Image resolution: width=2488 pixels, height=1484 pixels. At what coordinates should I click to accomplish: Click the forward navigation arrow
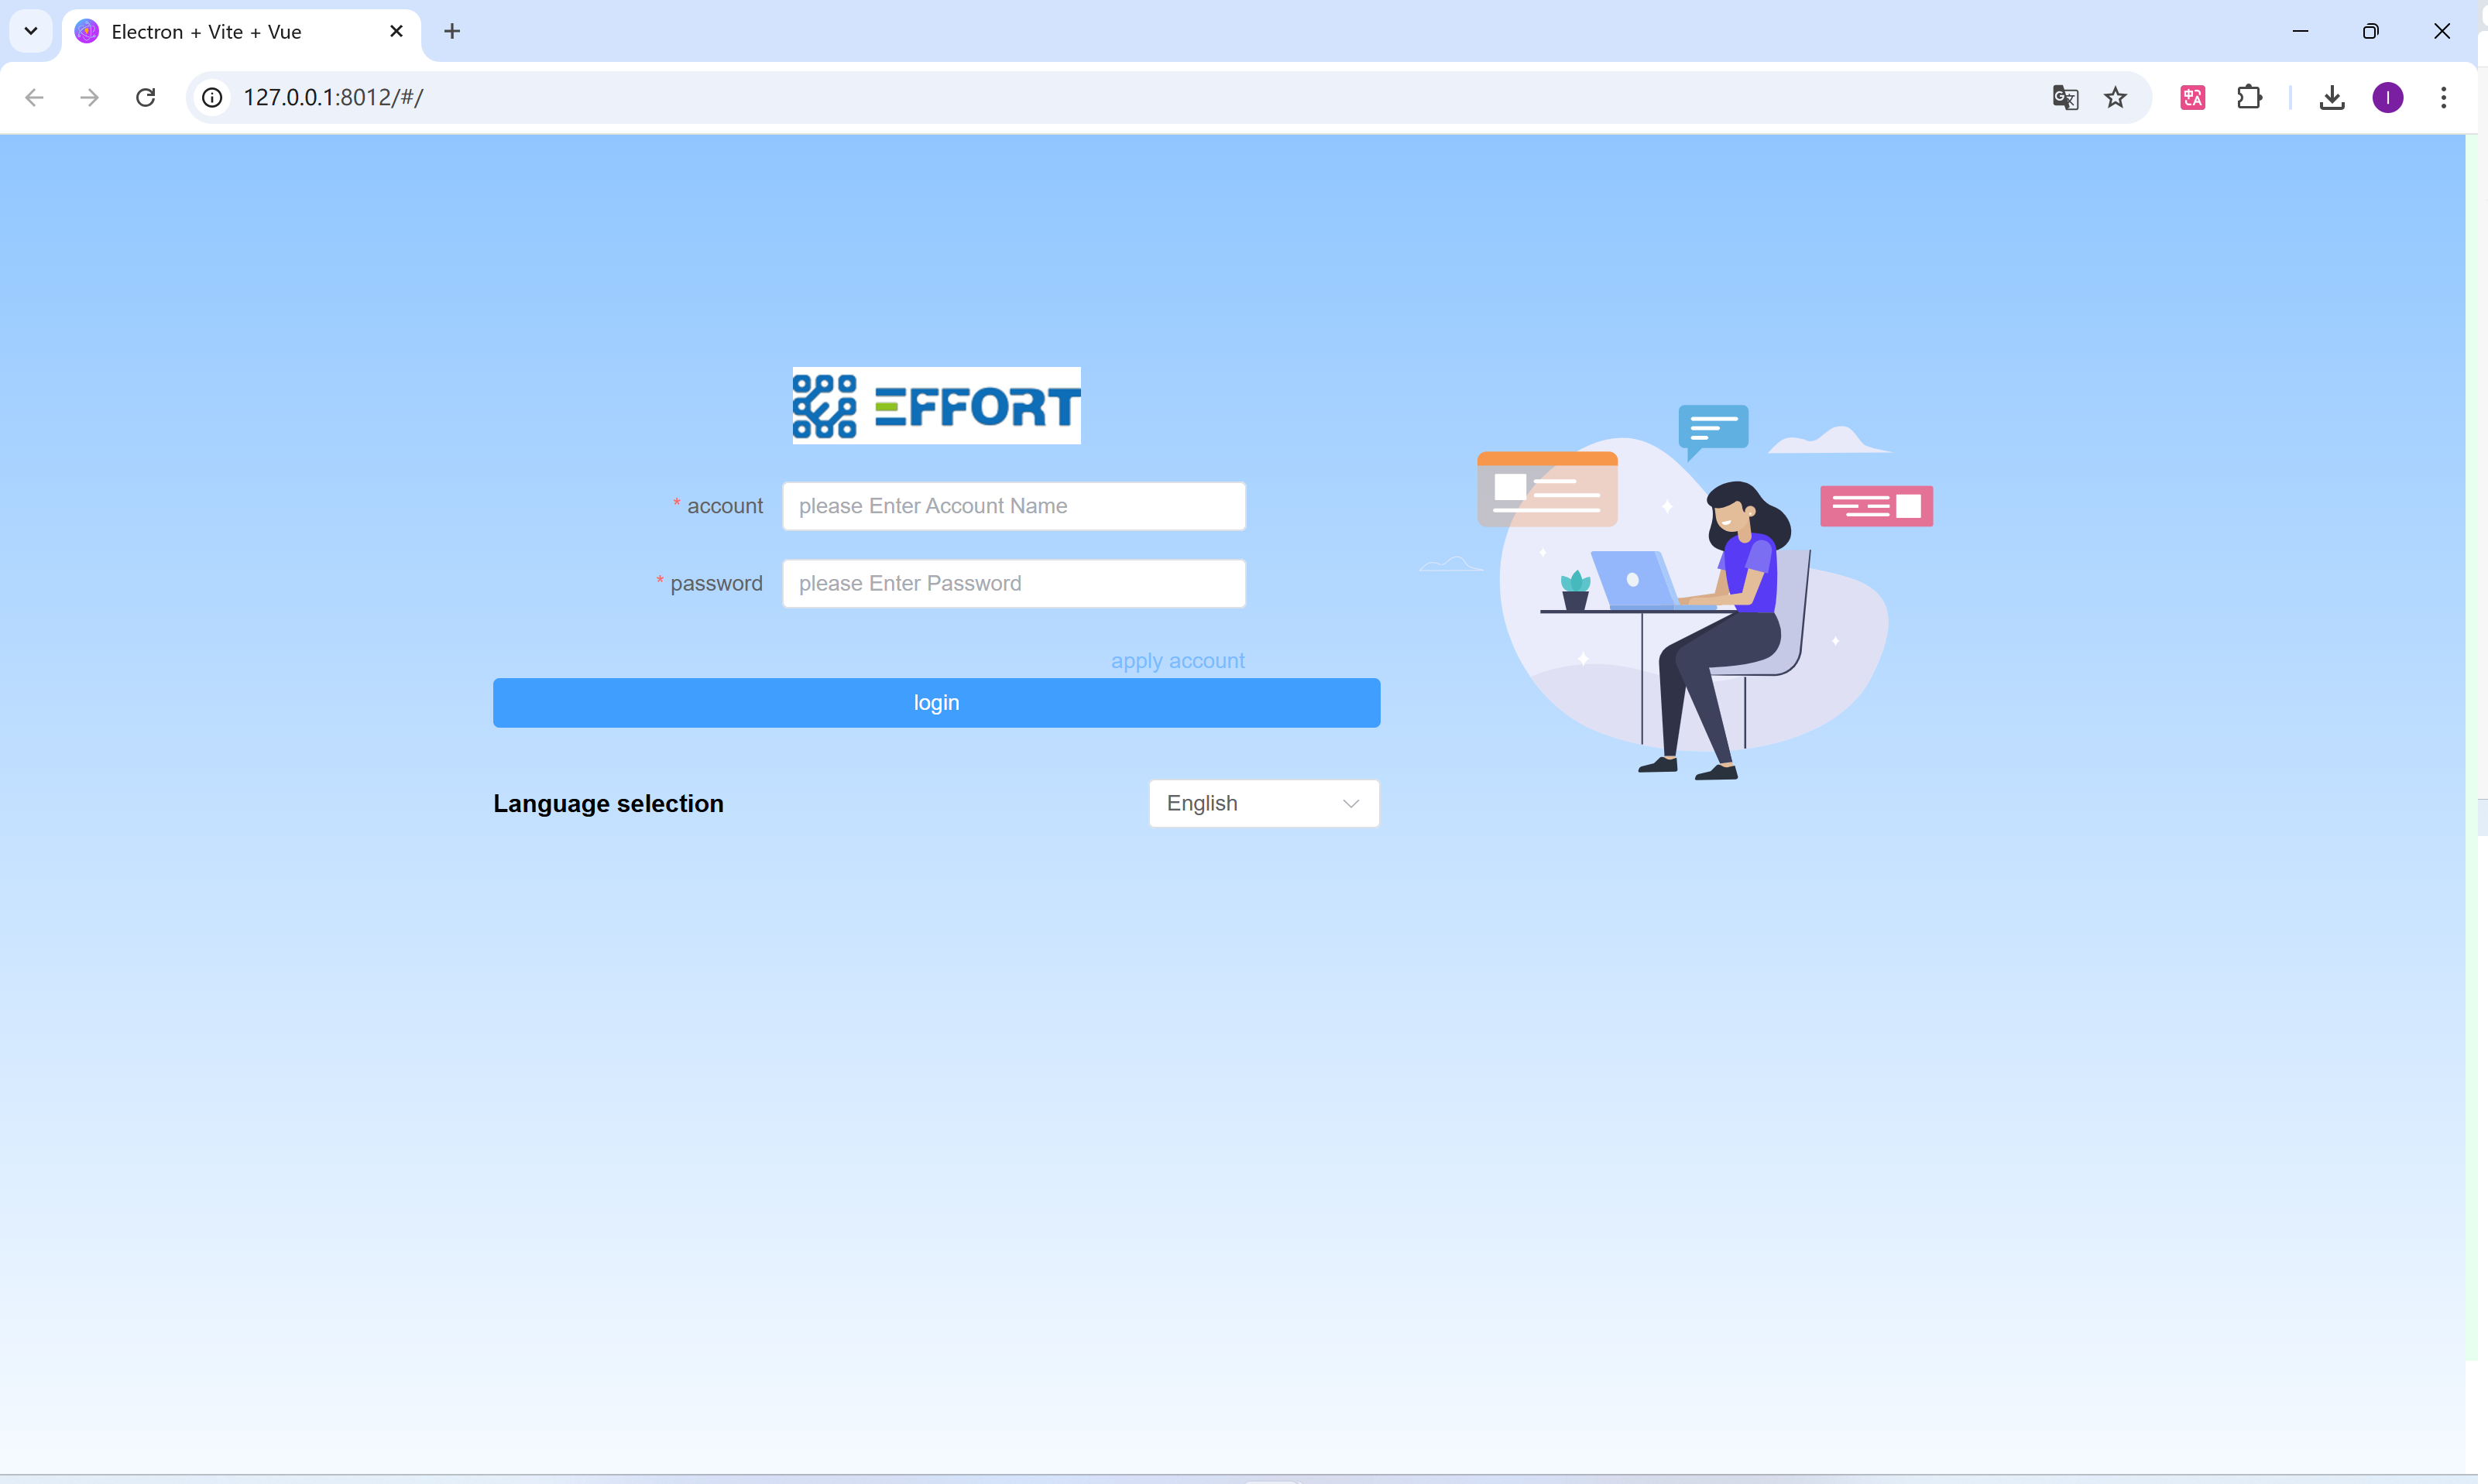point(90,97)
